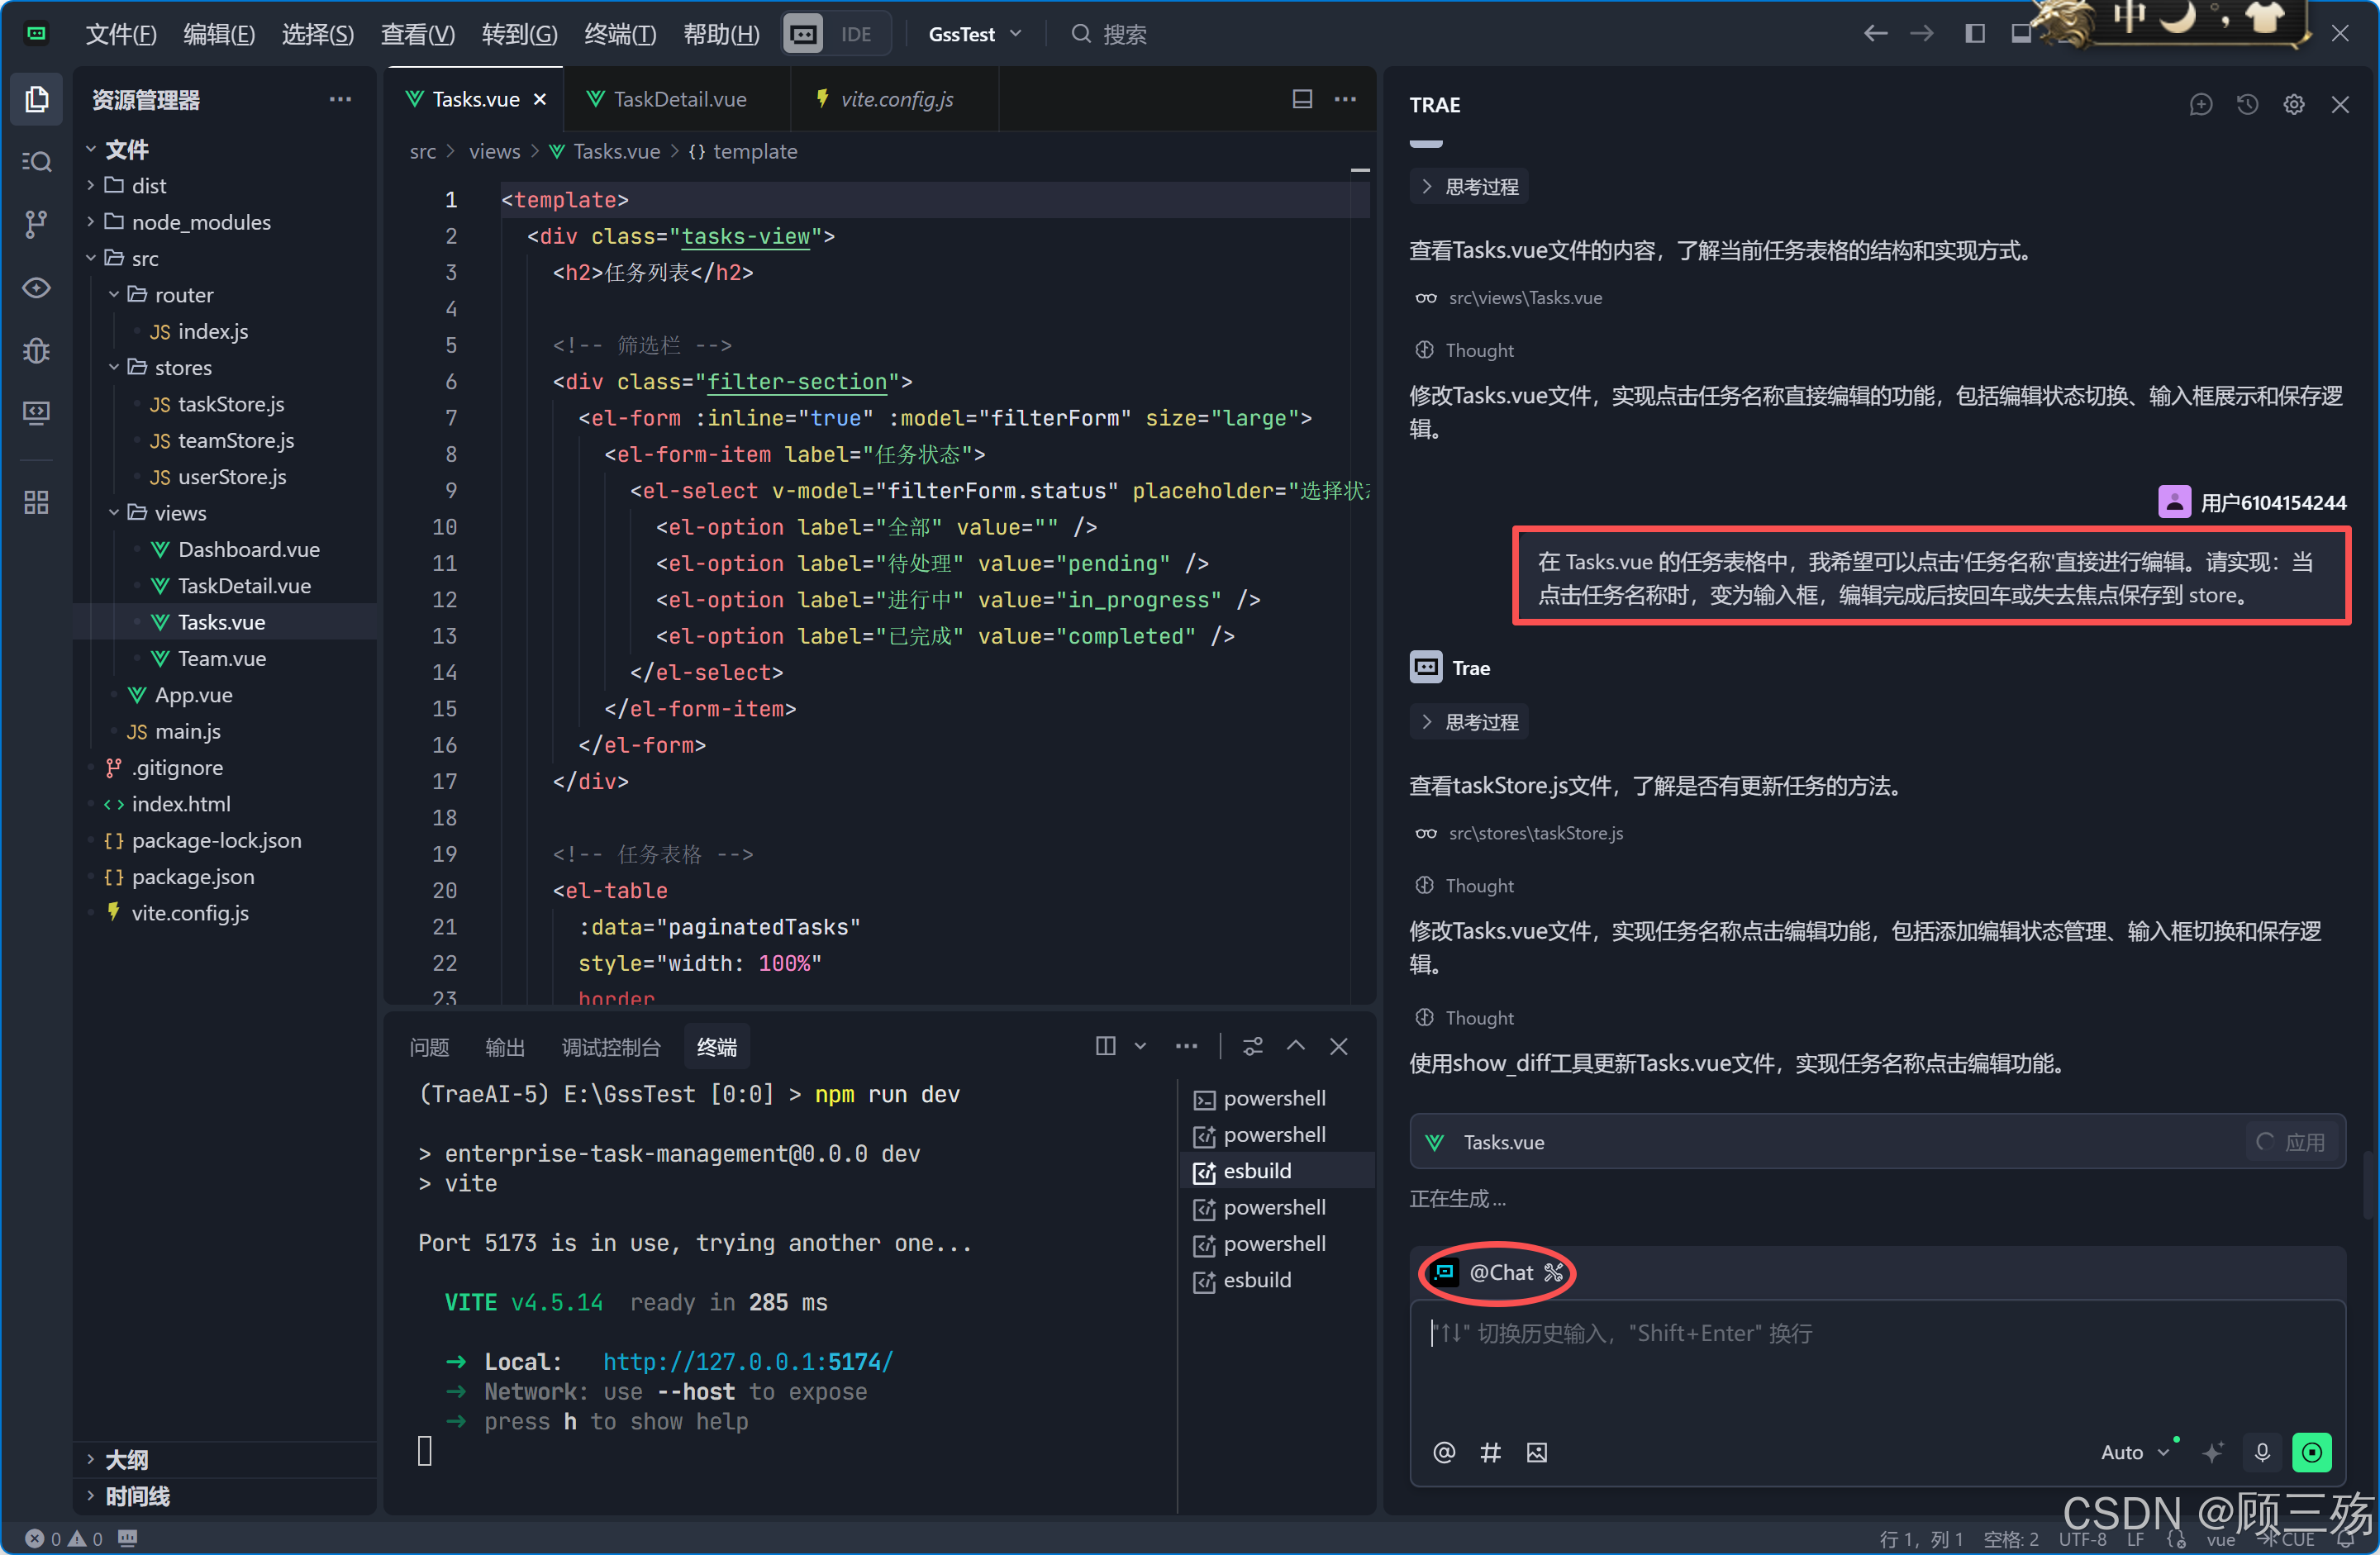The width and height of the screenshot is (2380, 1555).
Task: Click the image attach icon in chat input
Action: tap(1536, 1452)
